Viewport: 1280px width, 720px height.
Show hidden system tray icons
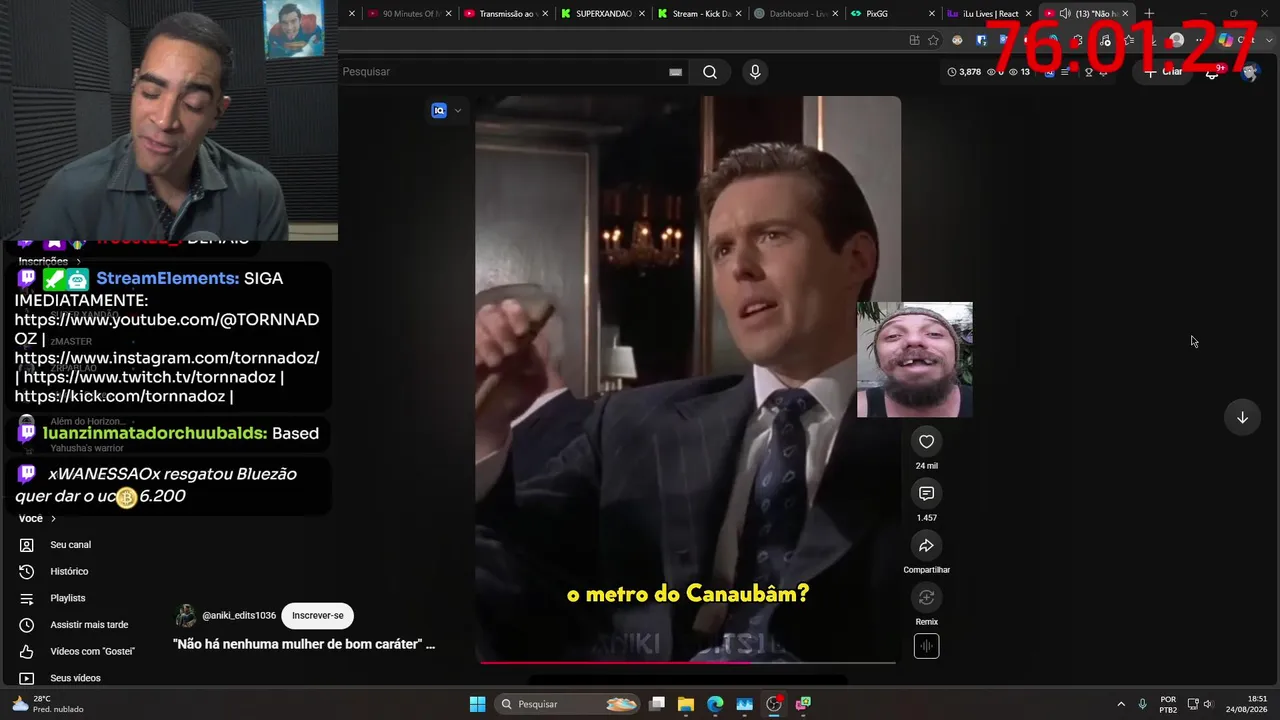click(1120, 704)
